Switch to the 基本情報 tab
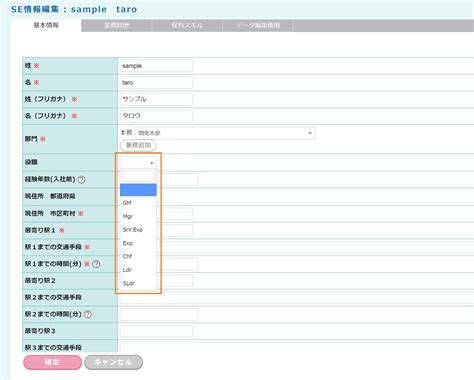The width and height of the screenshot is (474, 380). [46, 25]
